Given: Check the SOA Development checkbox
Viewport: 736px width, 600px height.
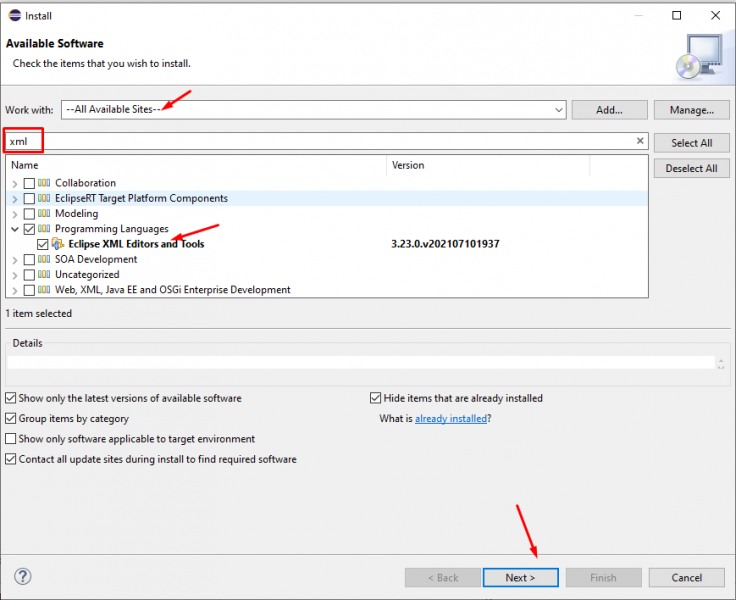Looking at the screenshot, I should [29, 260].
